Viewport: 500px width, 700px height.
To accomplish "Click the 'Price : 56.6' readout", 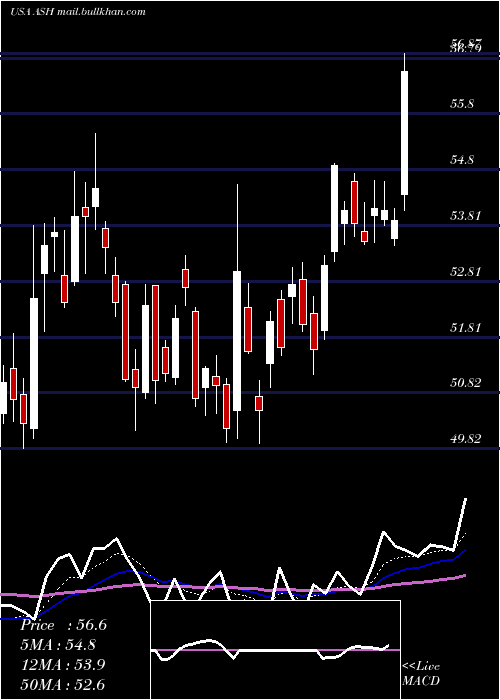I will point(63,625).
